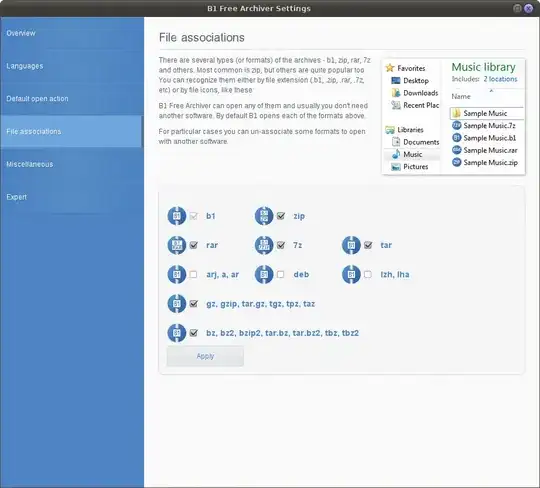Screen dimensions: 540x488
Task: Click the tar format archive icon
Action: [x=351, y=245]
